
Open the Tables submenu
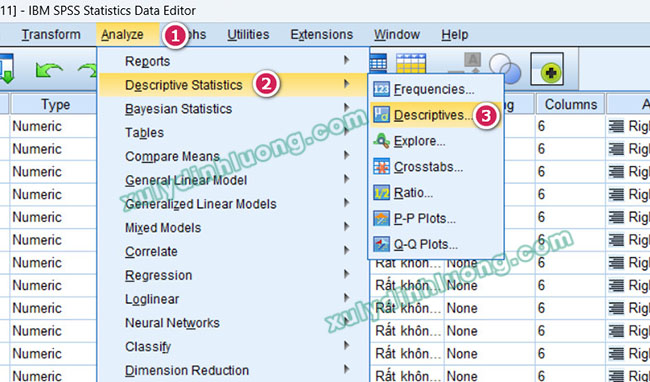[x=233, y=133]
